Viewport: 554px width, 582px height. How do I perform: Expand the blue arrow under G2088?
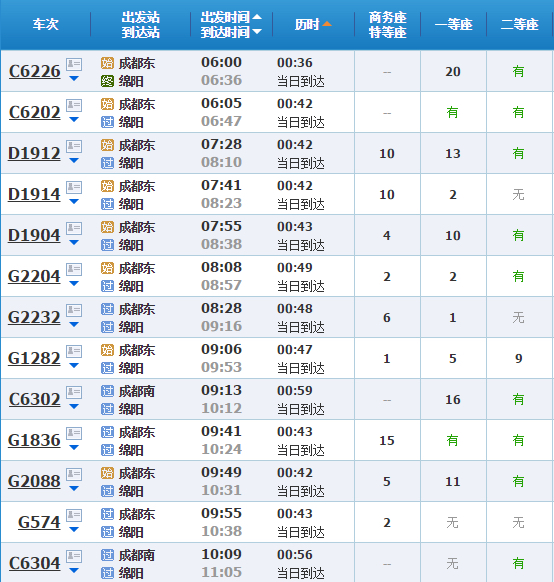point(74,488)
